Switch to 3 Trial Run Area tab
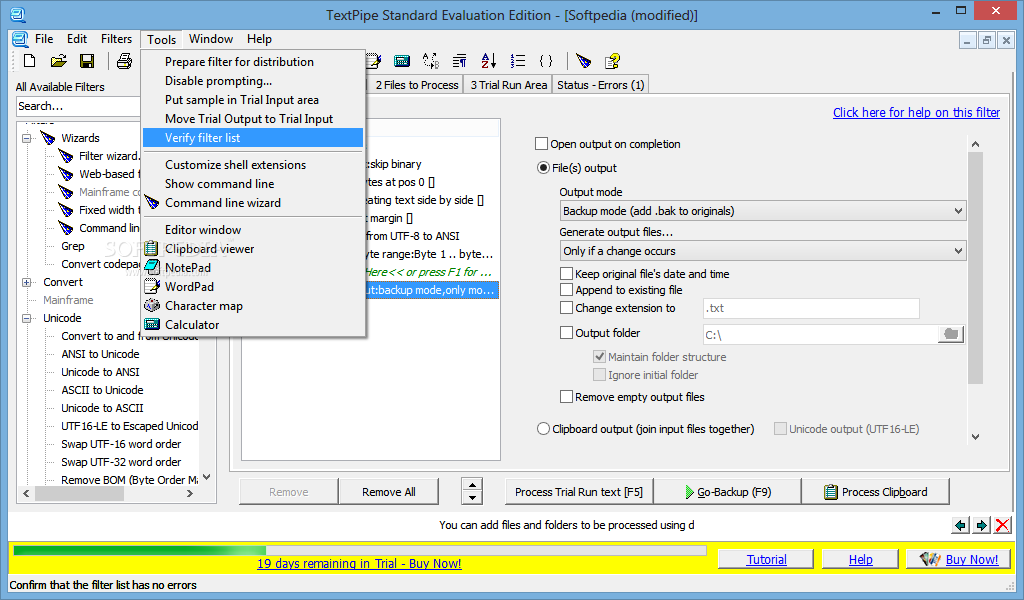Image resolution: width=1024 pixels, height=600 pixels. 508,85
